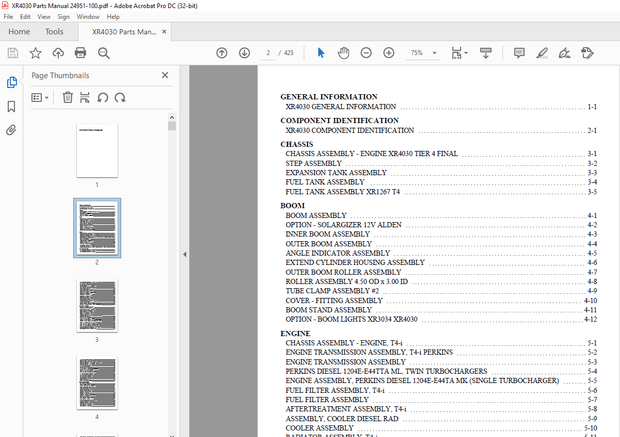Screen dimensions: 620x437
Task: Open the Window menu
Action: point(88,17)
